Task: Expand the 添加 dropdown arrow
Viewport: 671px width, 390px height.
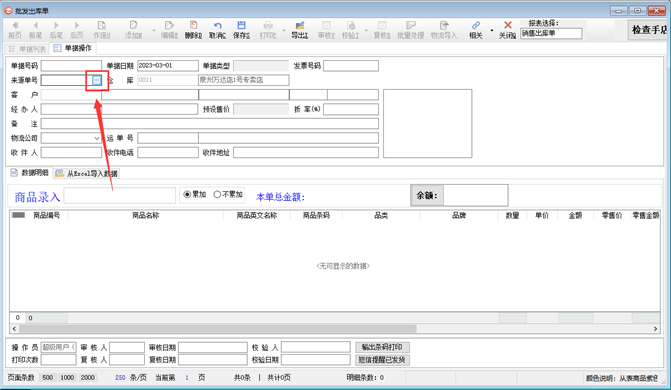Action: tap(154, 30)
